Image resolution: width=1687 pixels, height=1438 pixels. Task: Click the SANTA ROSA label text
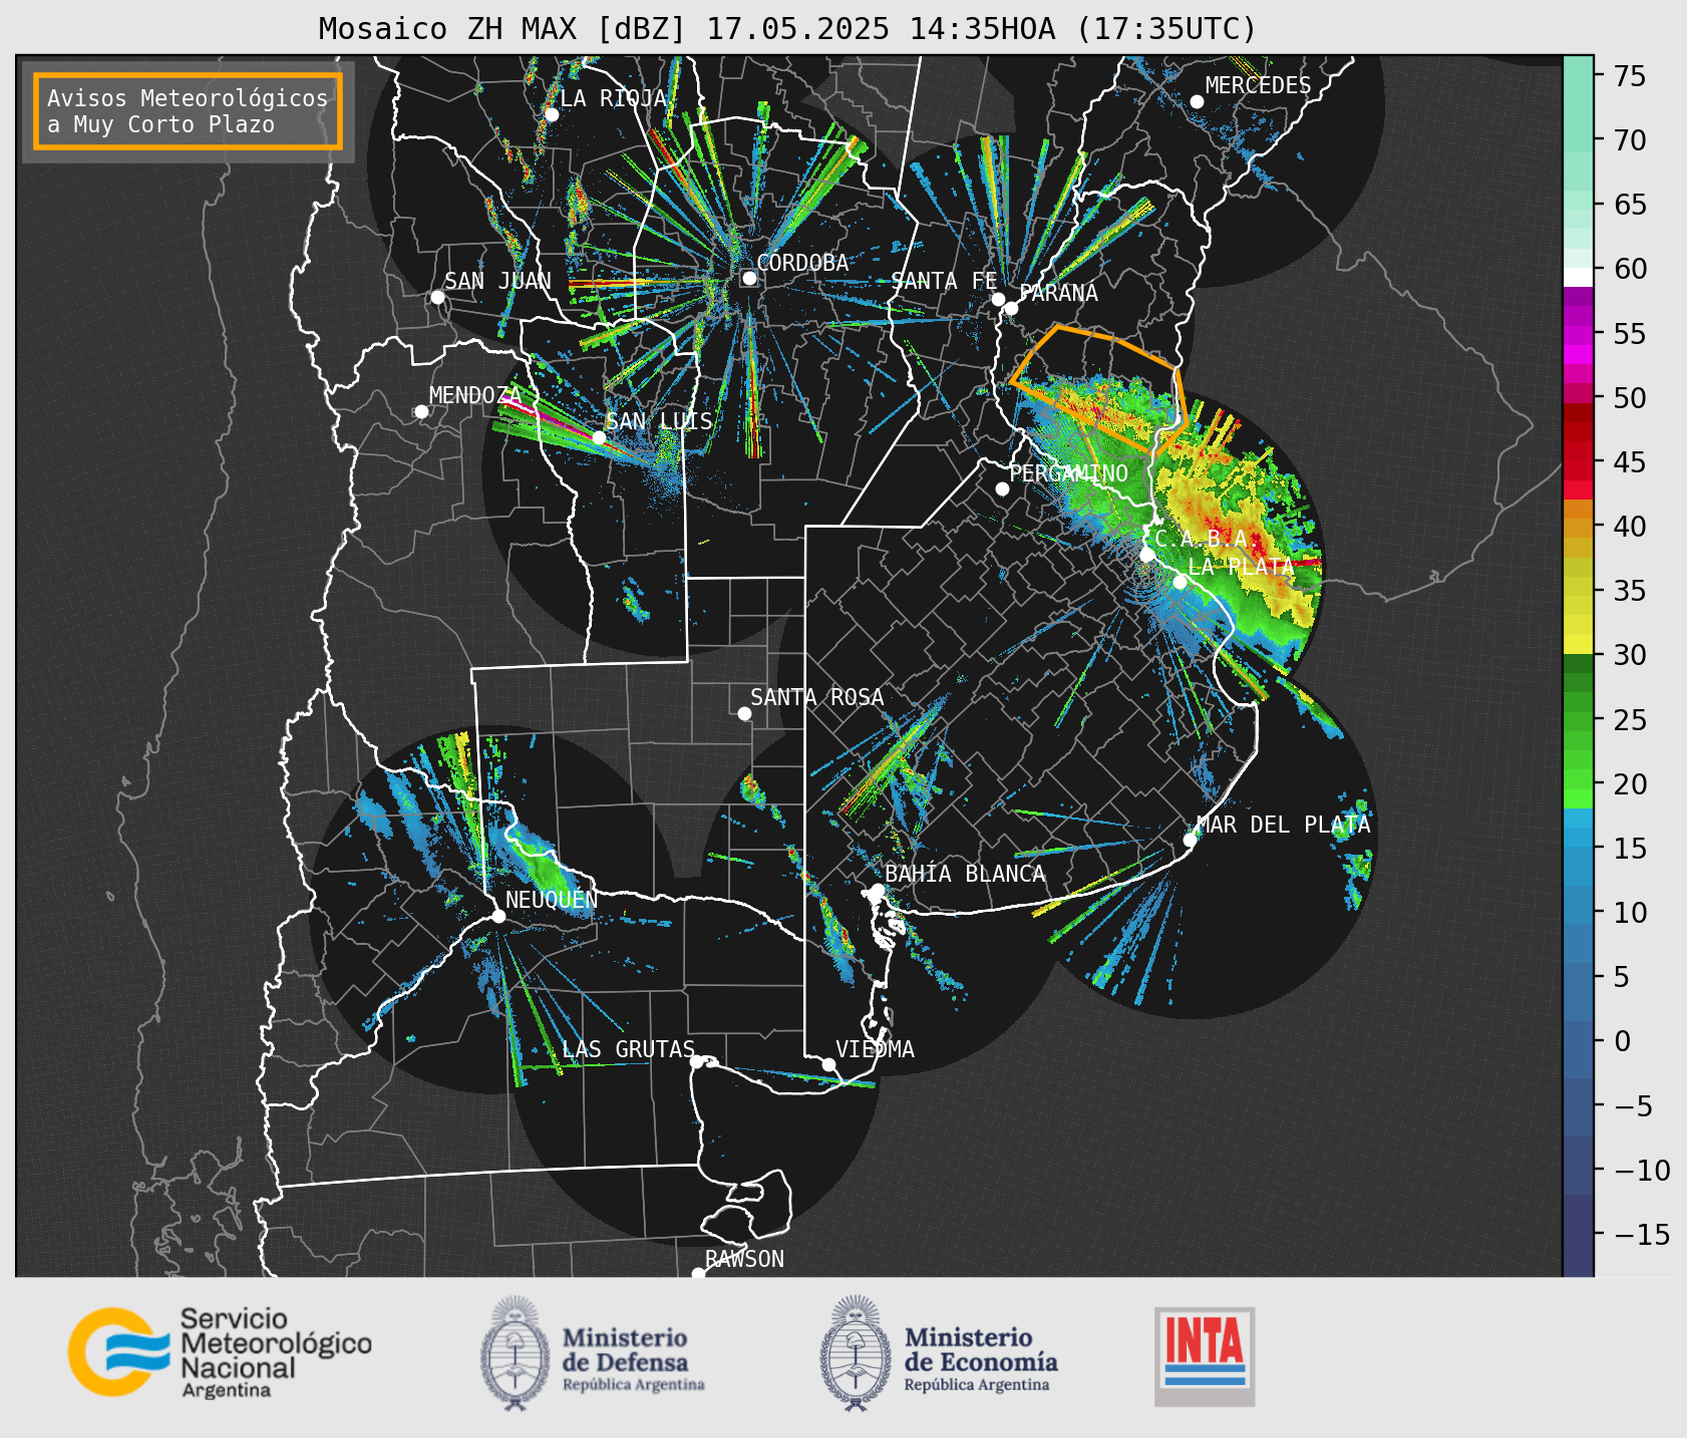tap(817, 697)
